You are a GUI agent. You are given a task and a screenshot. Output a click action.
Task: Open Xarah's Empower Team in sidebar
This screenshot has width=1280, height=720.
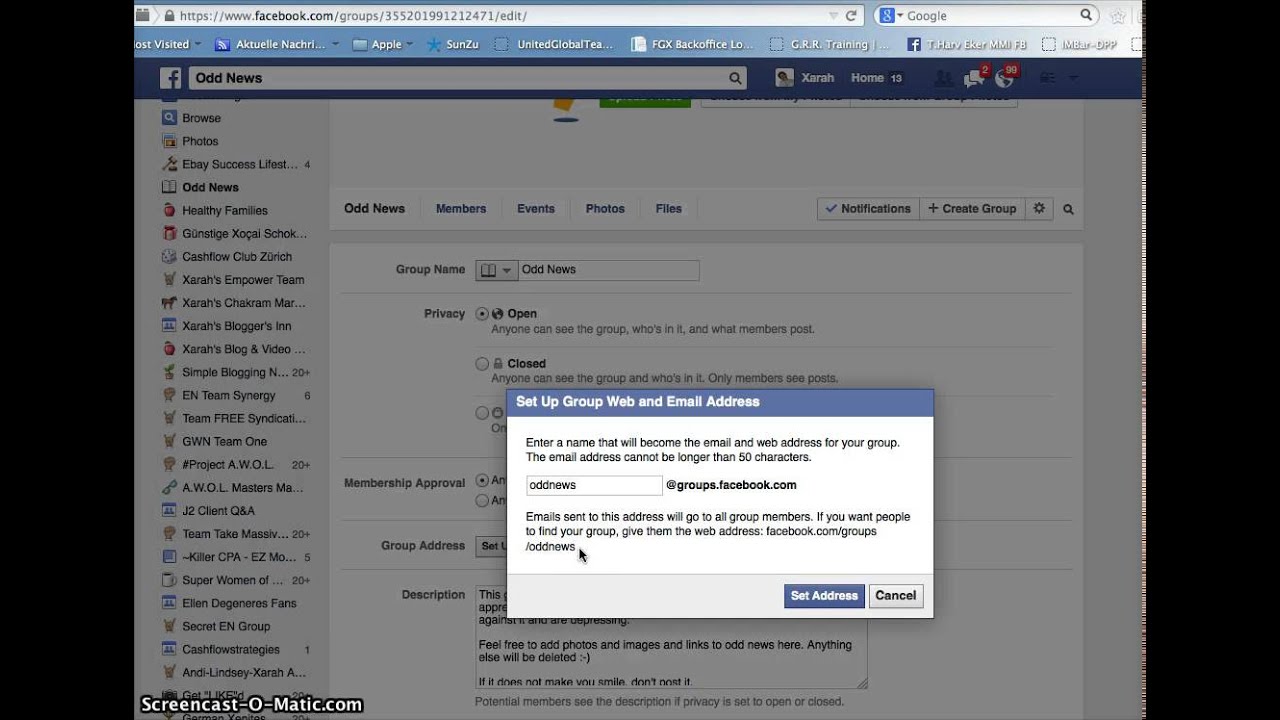coord(243,280)
